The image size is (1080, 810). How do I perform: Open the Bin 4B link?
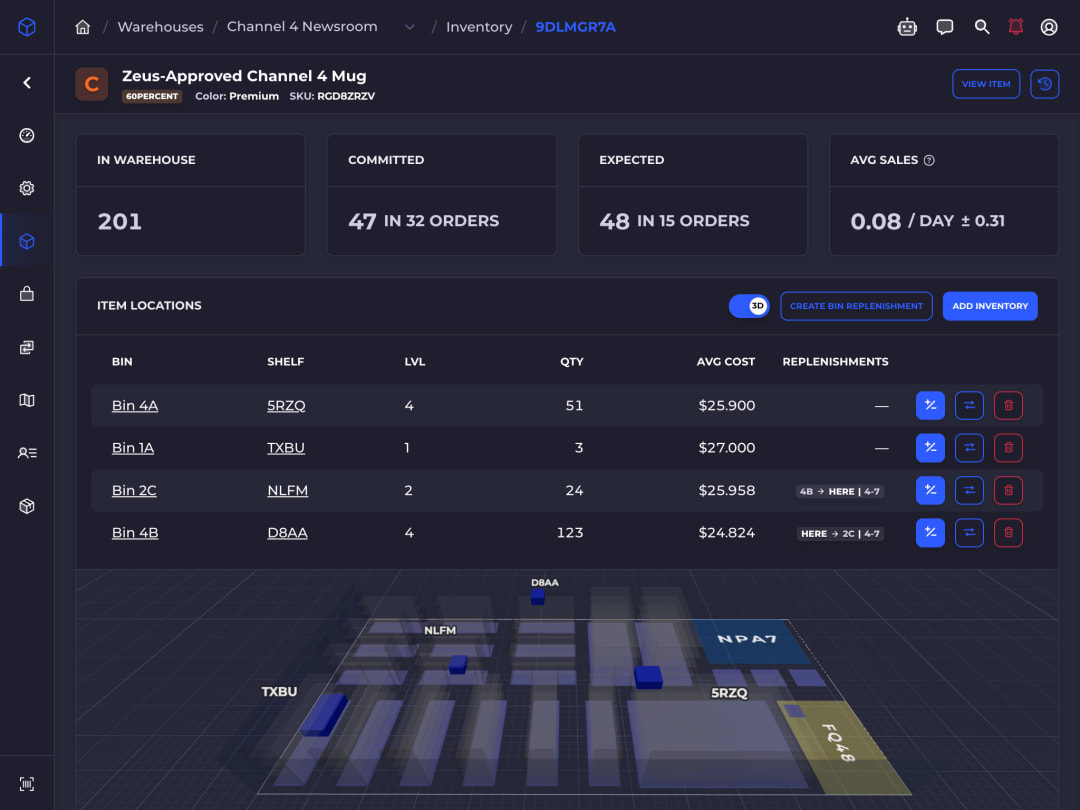(135, 533)
